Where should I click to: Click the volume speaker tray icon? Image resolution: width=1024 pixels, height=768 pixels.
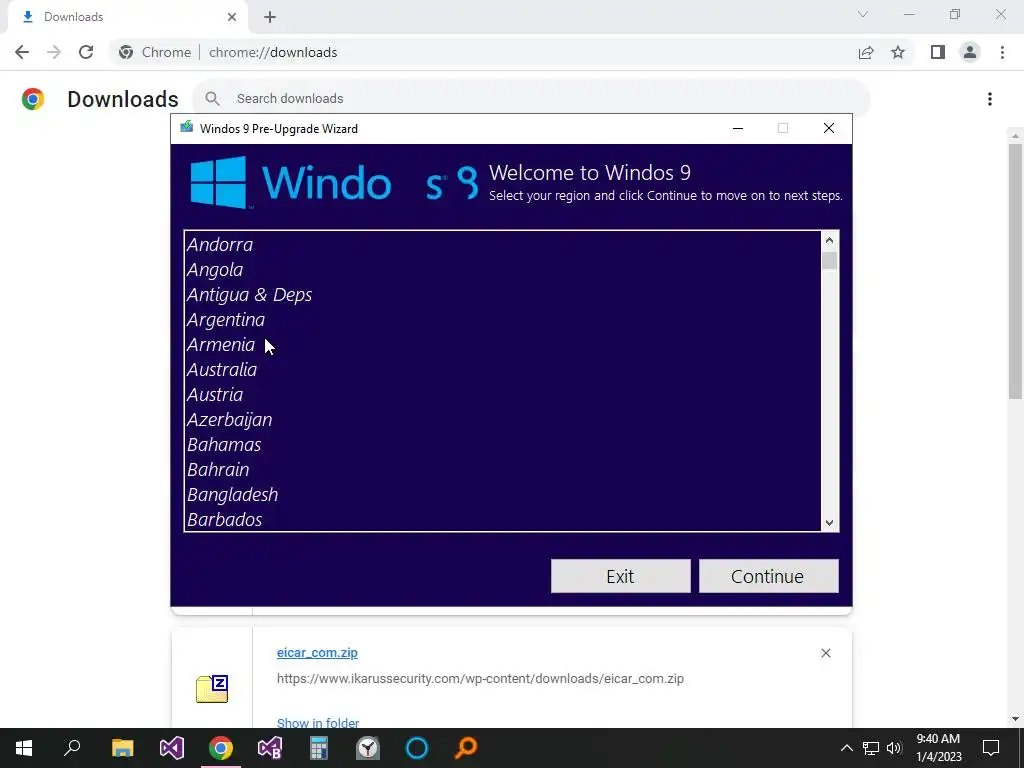(894, 748)
